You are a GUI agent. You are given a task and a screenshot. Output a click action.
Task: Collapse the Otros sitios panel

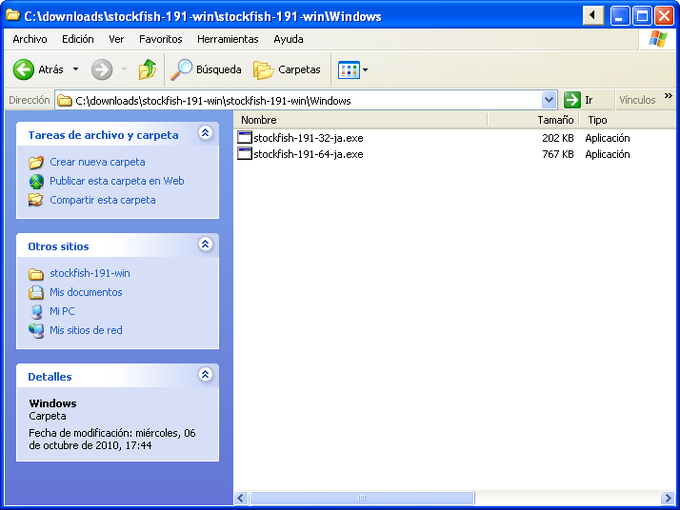coord(205,244)
